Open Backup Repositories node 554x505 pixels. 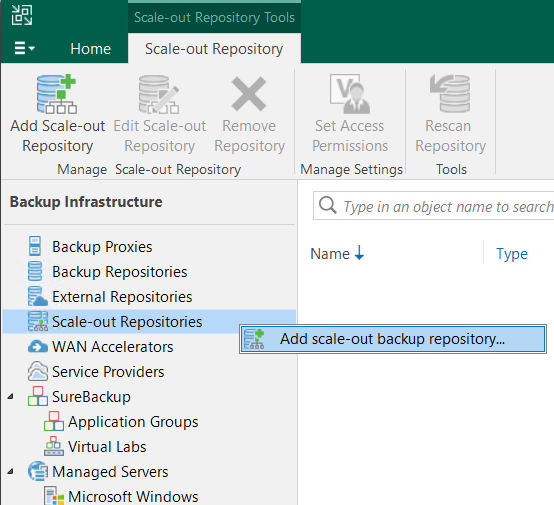point(119,272)
